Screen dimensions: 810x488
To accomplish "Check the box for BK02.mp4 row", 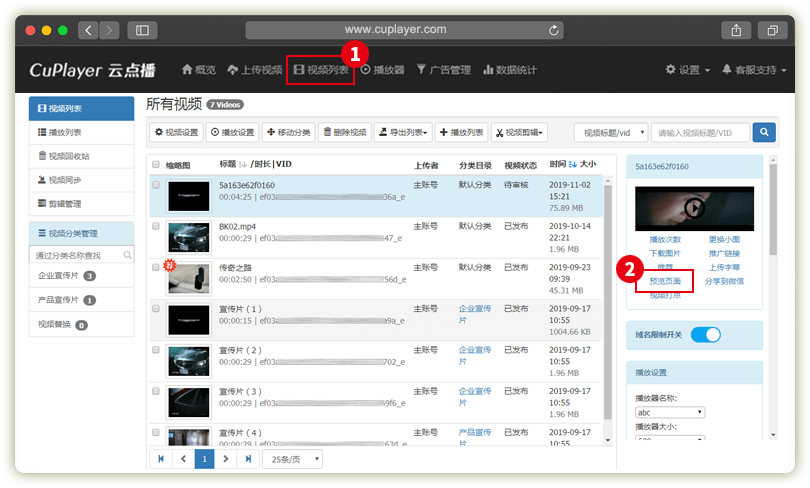I will [x=156, y=227].
